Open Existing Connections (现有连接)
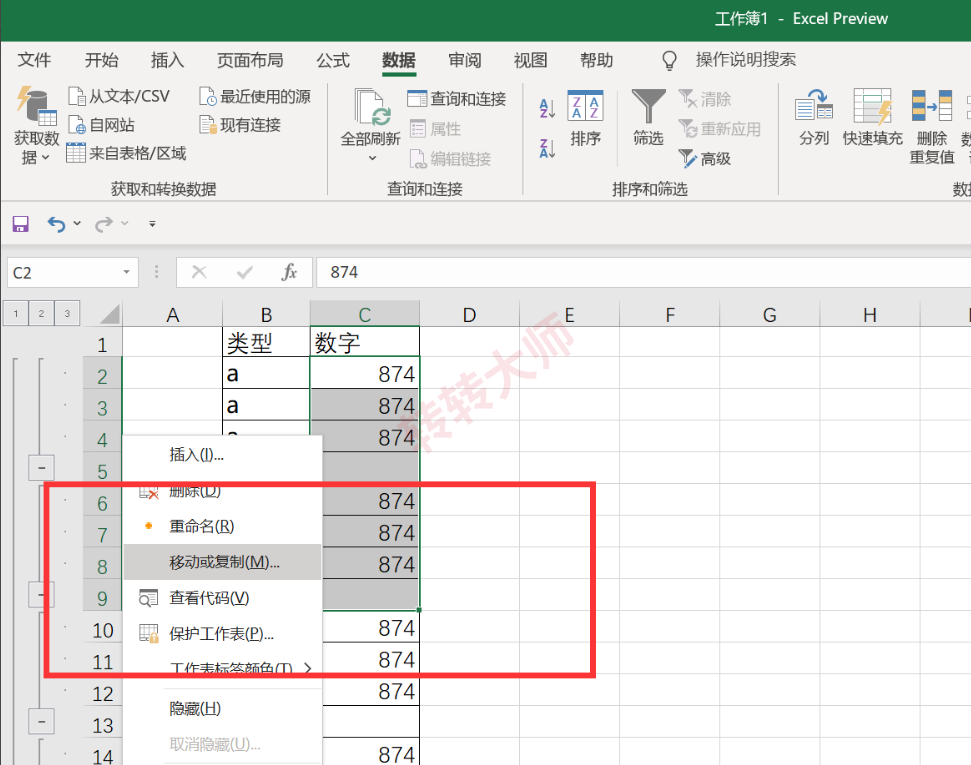This screenshot has height=765, width=971. click(240, 125)
